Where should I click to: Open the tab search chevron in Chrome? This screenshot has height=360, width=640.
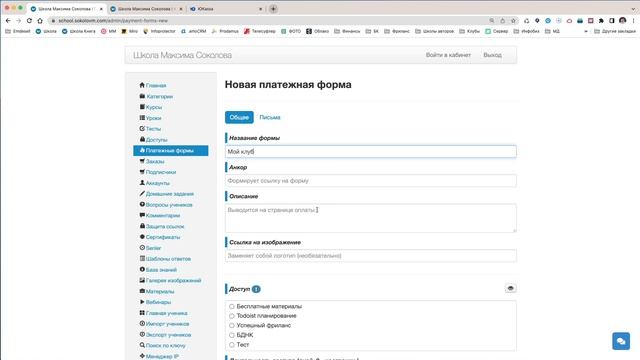point(633,9)
